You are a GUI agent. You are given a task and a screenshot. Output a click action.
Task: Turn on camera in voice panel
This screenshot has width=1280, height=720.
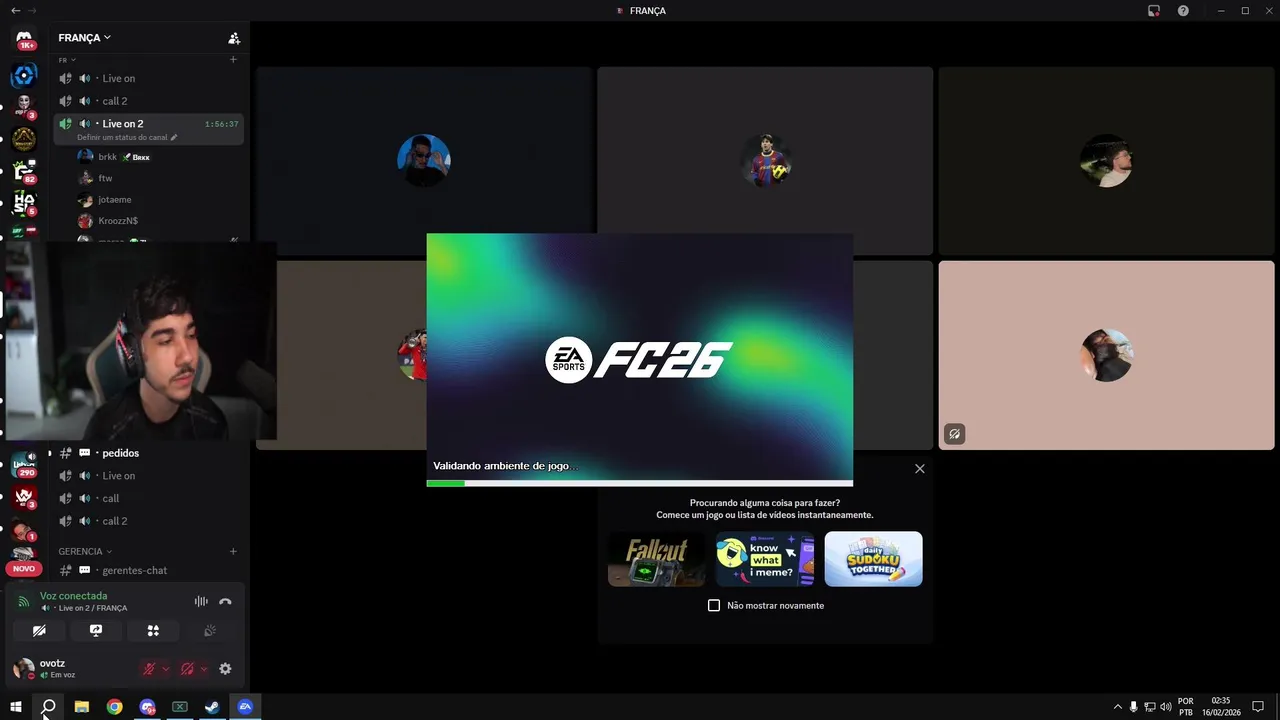tap(39, 631)
